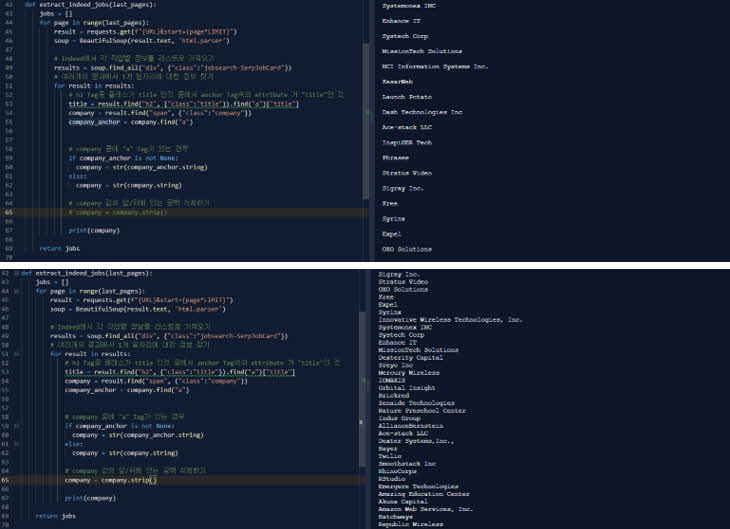730x529 pixels.
Task: Click 'InspiHER Tech' in the output
Action: 407,142
